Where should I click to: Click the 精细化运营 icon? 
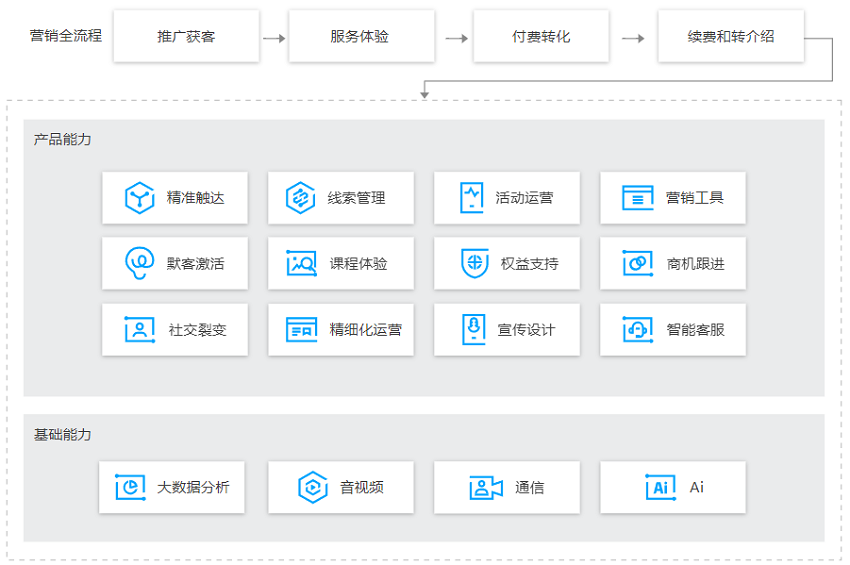[301, 330]
